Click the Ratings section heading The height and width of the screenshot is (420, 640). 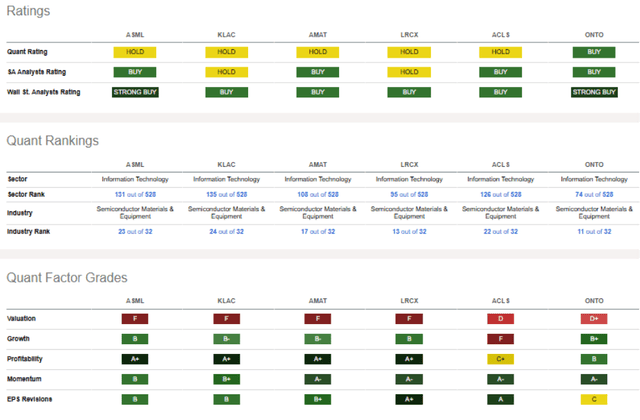(28, 11)
